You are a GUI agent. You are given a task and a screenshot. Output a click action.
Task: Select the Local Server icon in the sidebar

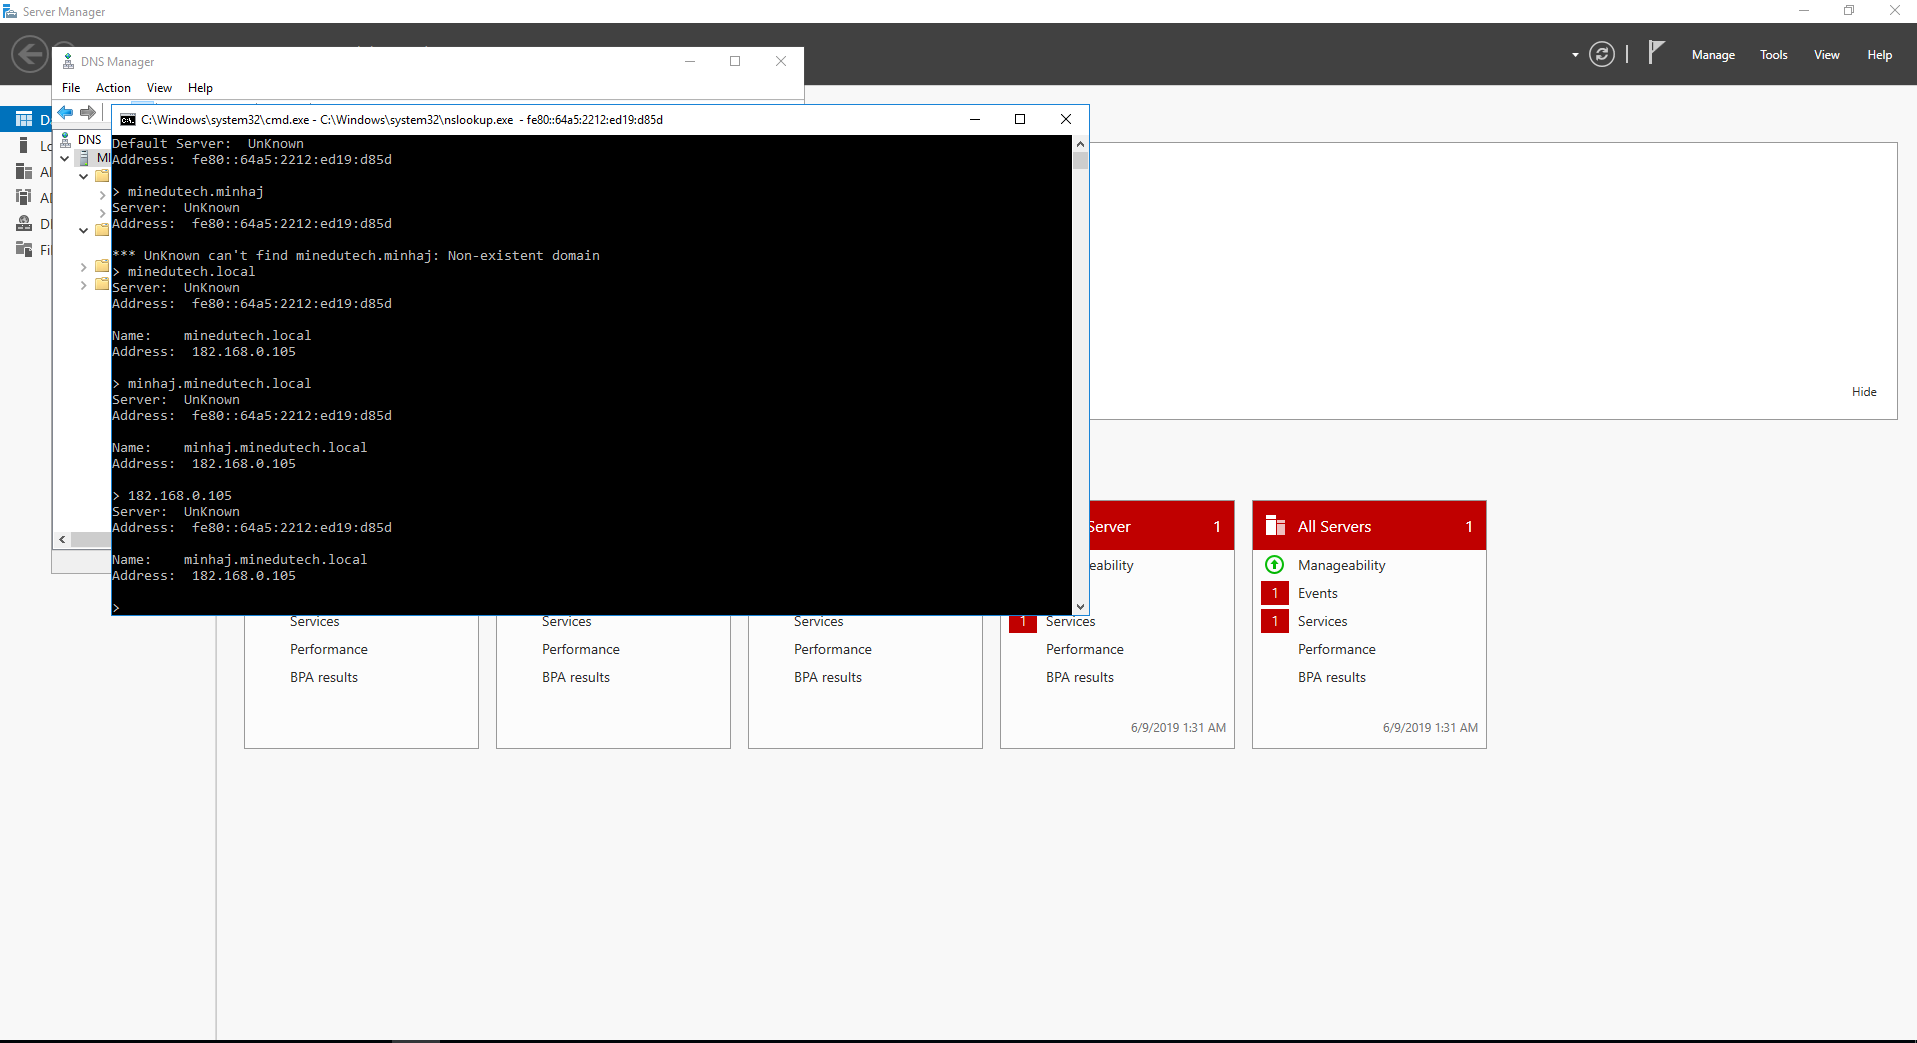click(x=24, y=146)
